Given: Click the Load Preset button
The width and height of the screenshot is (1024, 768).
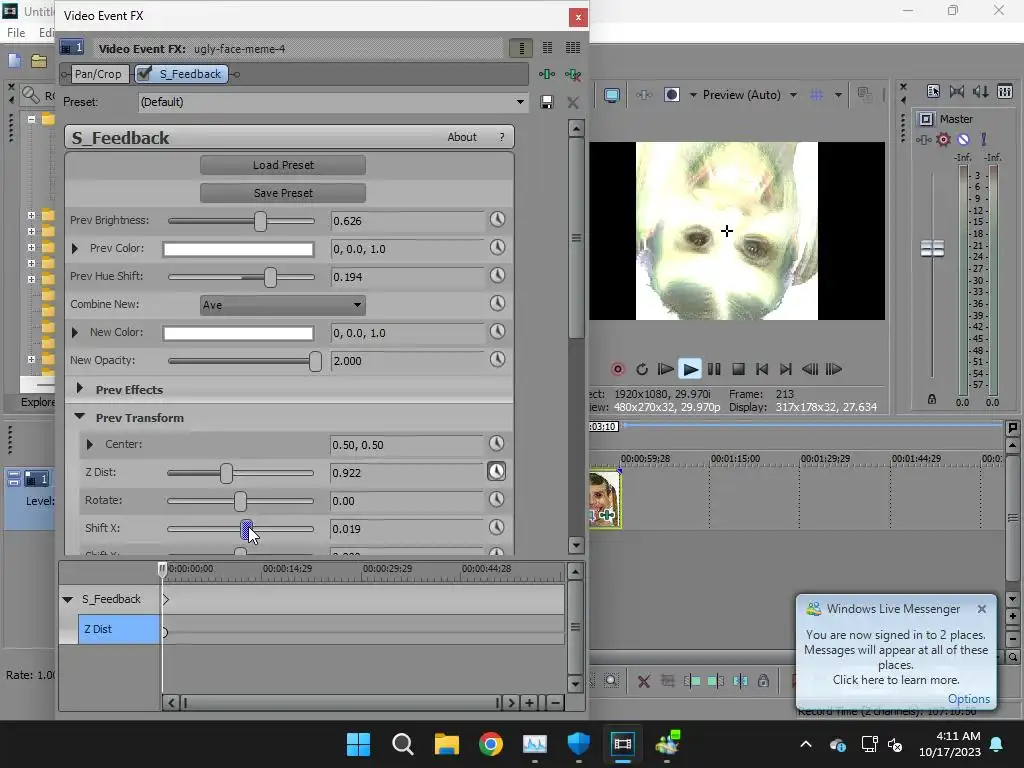Looking at the screenshot, I should pyautogui.click(x=283, y=165).
